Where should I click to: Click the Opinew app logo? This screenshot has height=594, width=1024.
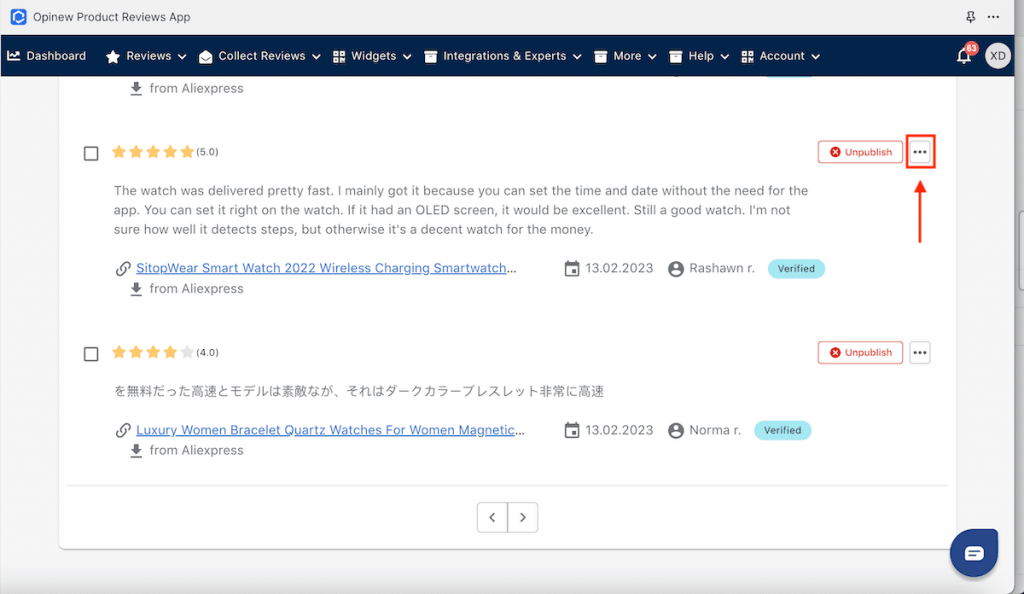18,17
